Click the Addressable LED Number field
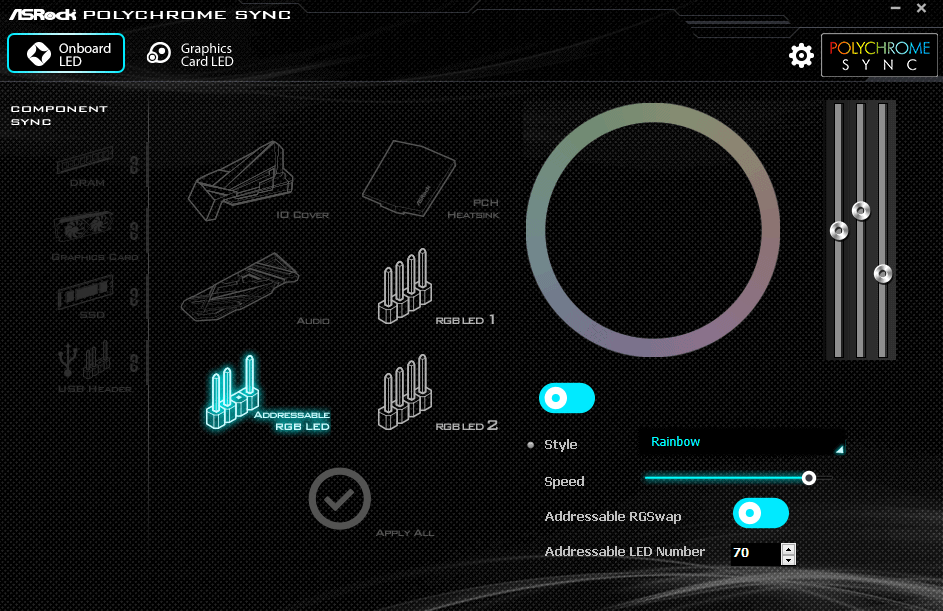The height and width of the screenshot is (611, 943). click(x=755, y=553)
